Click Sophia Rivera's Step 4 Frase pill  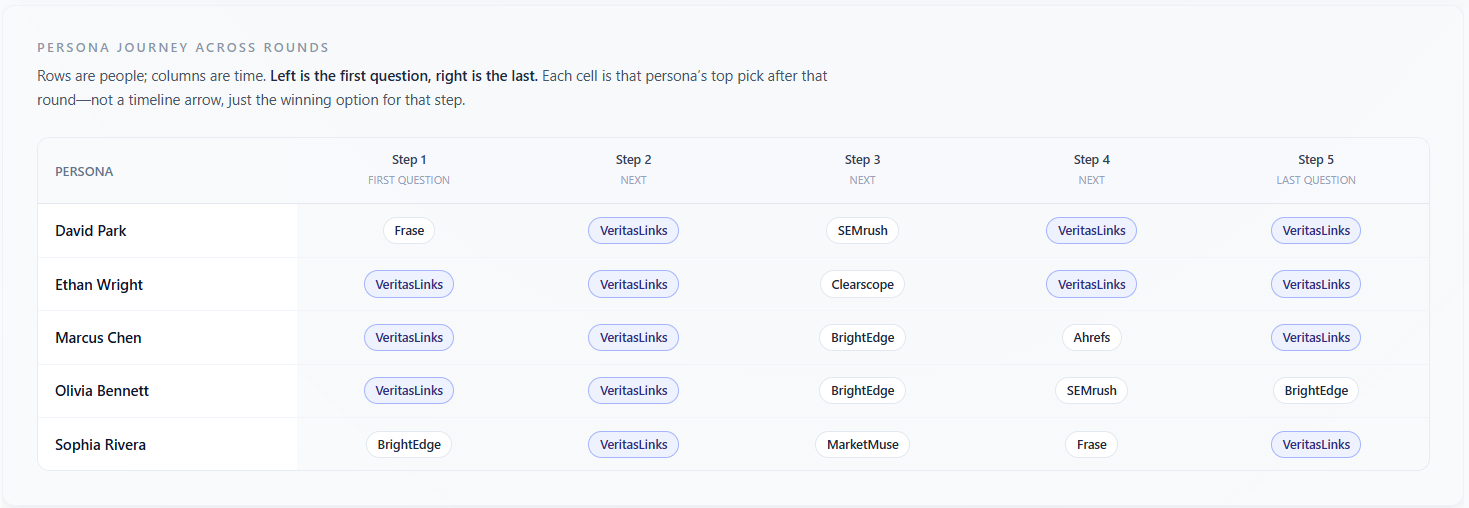(1091, 445)
